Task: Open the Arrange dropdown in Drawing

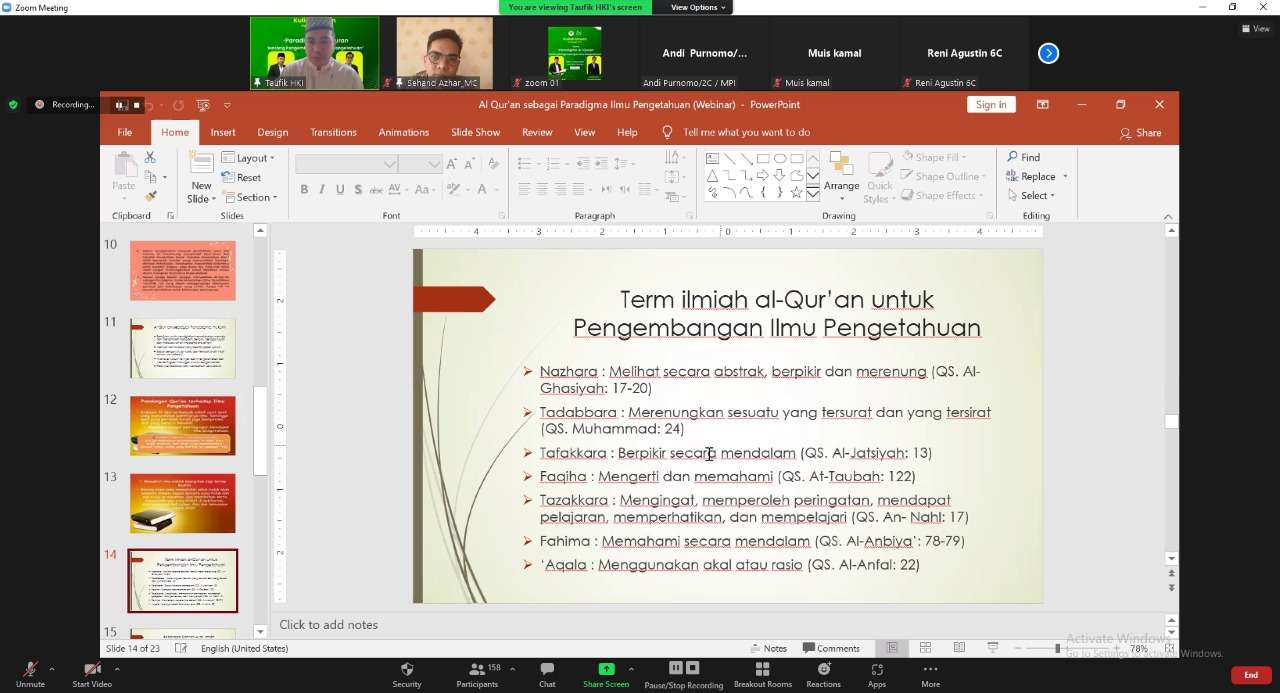Action: coord(841,177)
